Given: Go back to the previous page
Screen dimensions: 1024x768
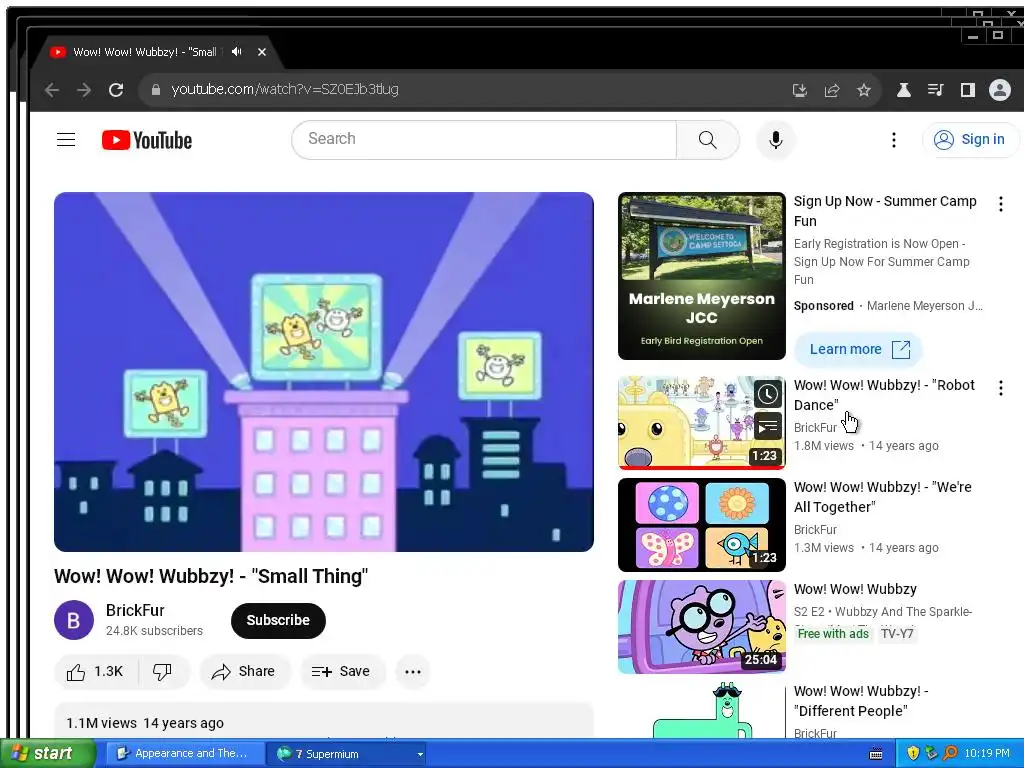Looking at the screenshot, I should click(52, 90).
